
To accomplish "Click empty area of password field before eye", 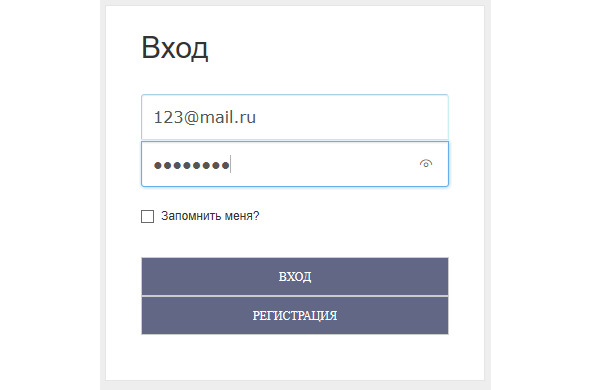I will (324, 164).
